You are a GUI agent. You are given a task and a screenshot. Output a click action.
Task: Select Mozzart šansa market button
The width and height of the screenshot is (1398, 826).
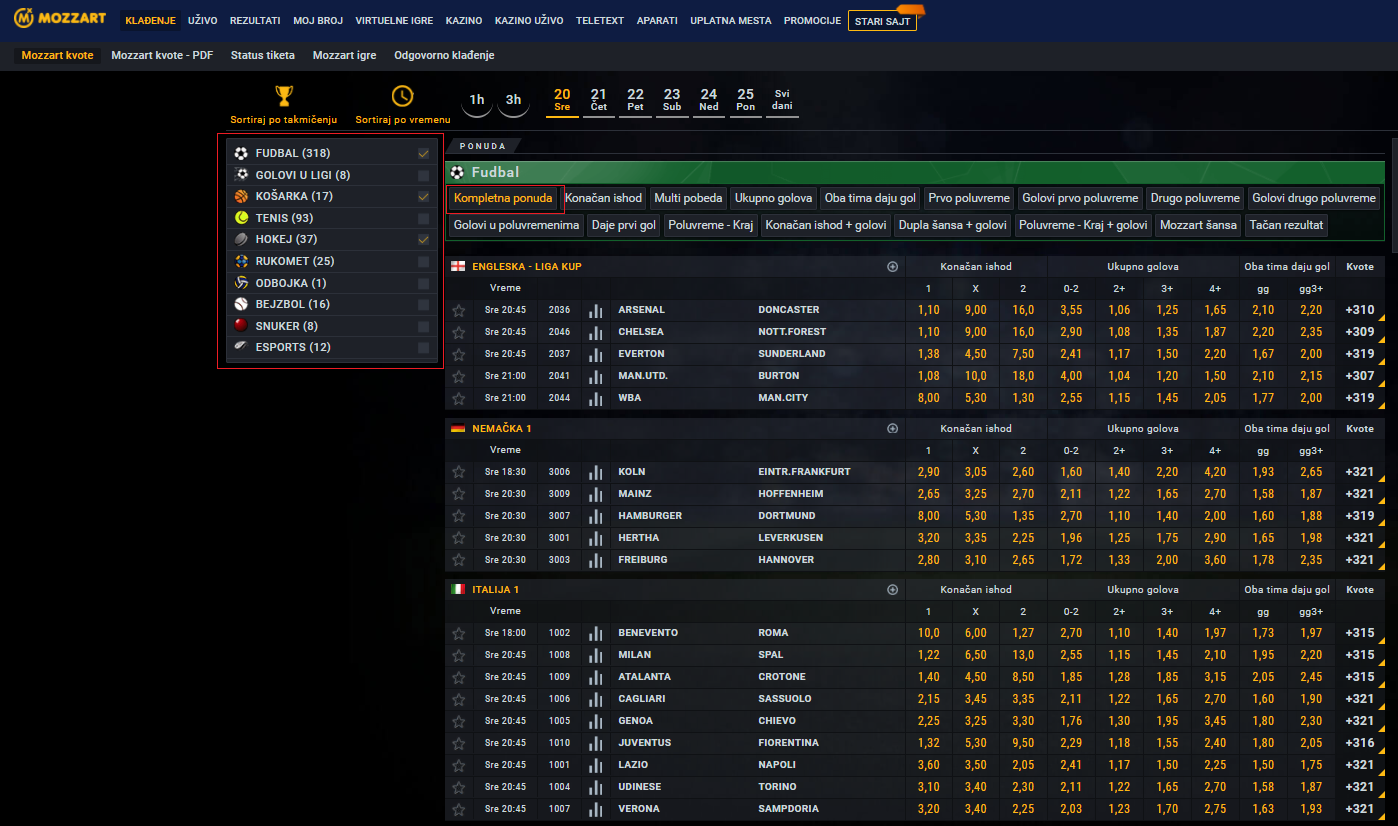pyautogui.click(x=1198, y=225)
